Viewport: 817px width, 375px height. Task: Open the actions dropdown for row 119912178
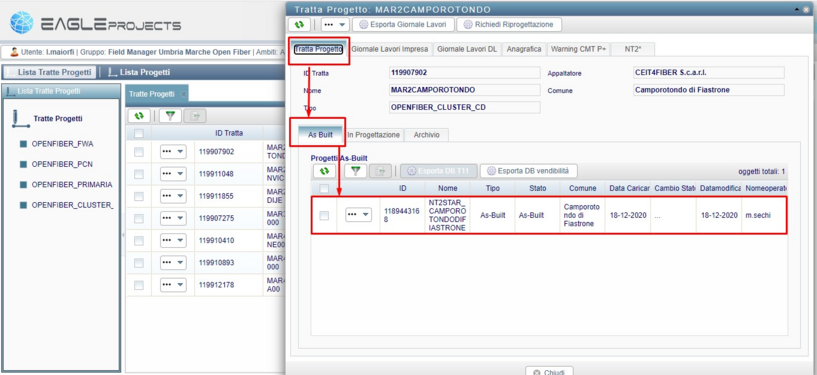coord(173,285)
